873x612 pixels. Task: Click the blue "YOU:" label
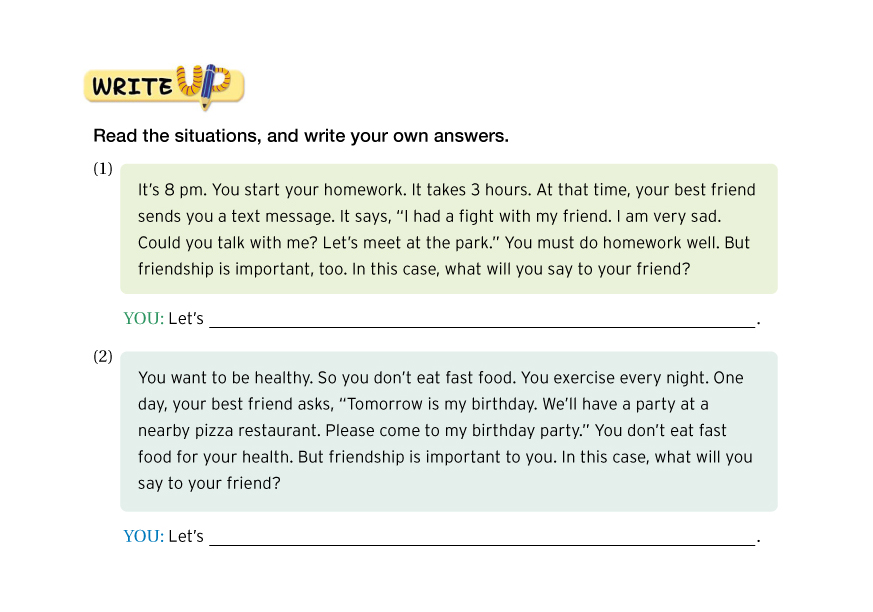coord(143,537)
